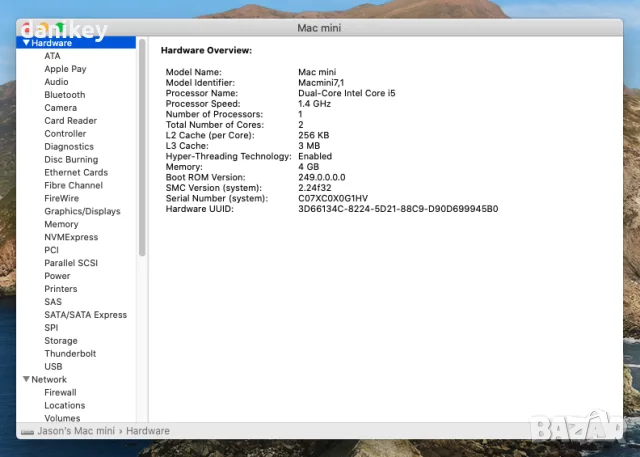Click the Hardware Overview heading

[207, 51]
